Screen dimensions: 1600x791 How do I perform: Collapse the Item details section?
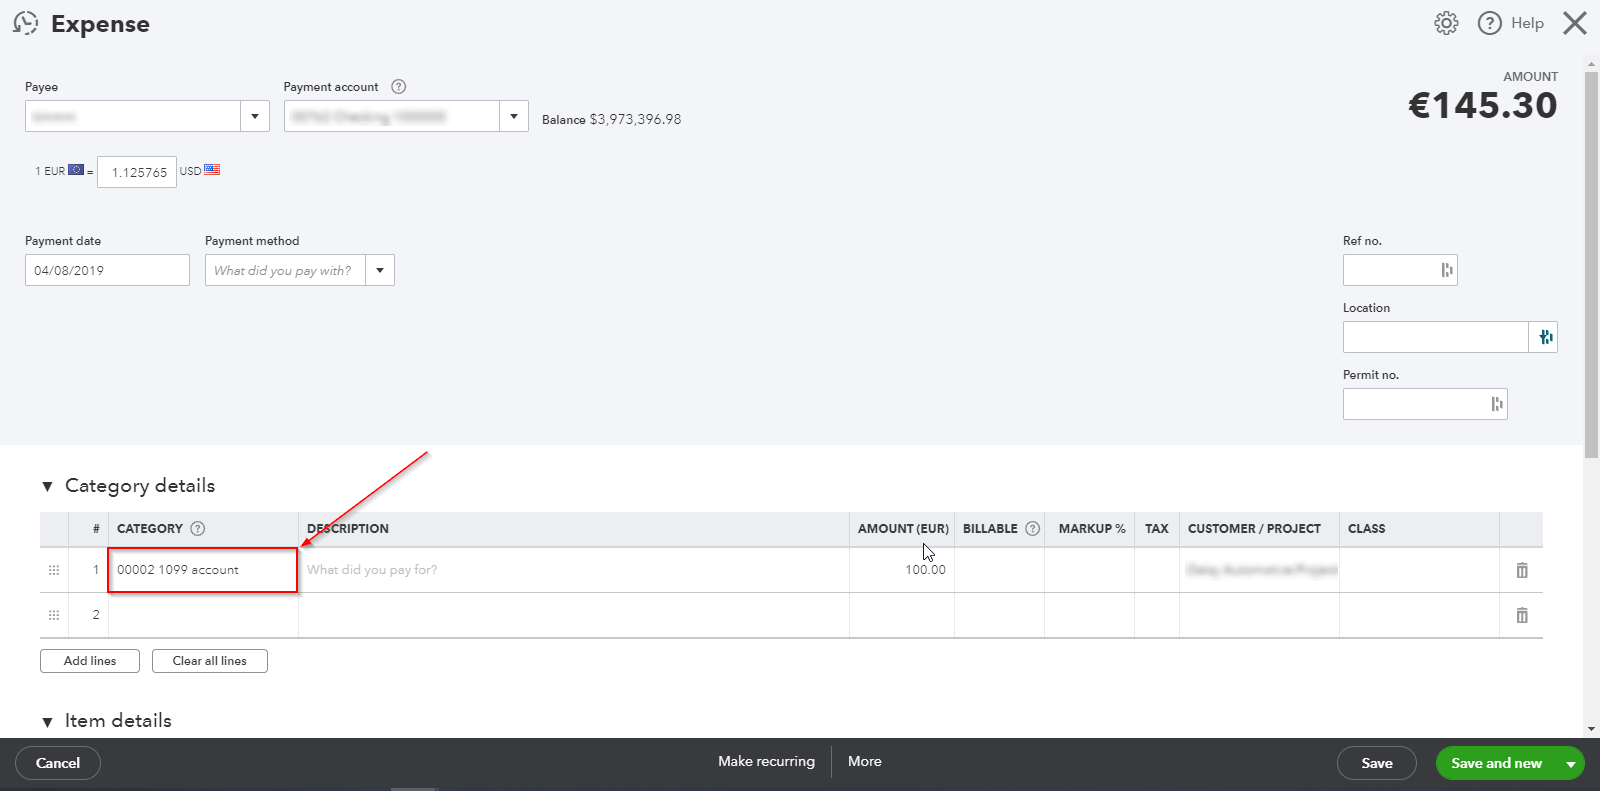point(47,721)
